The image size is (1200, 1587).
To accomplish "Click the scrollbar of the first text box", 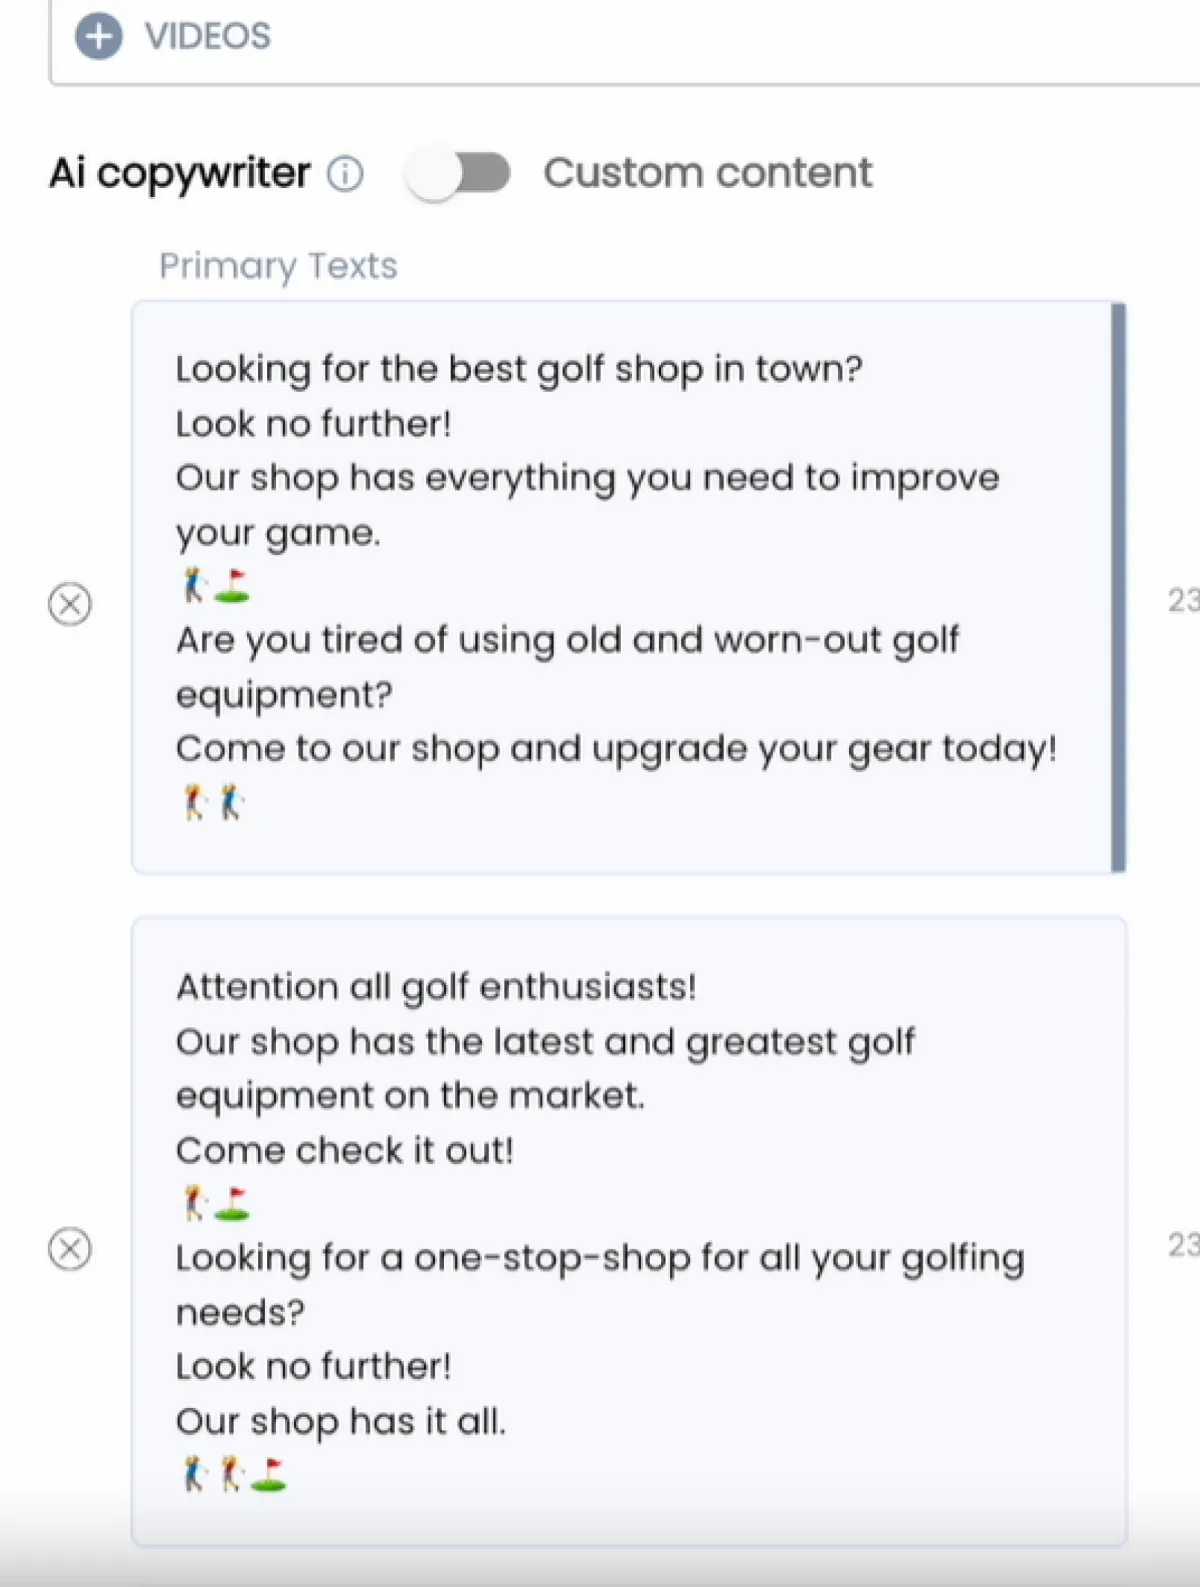I will (1118, 587).
